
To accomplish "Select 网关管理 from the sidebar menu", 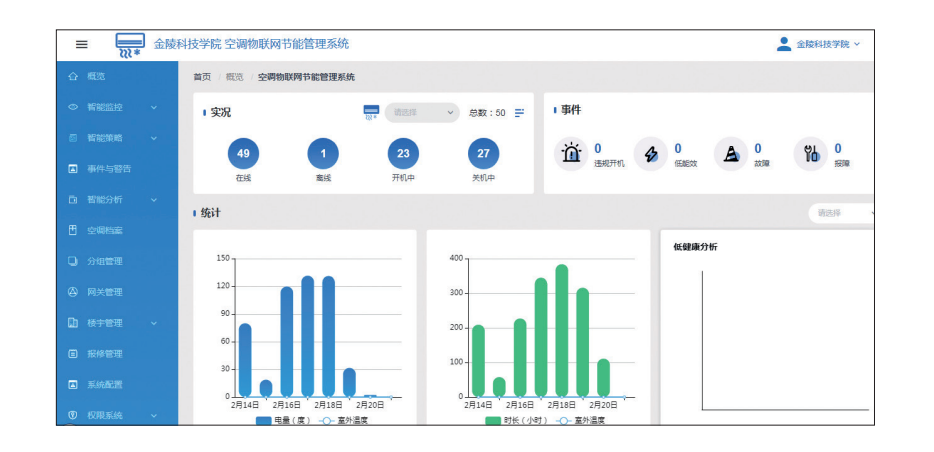I will (104, 292).
